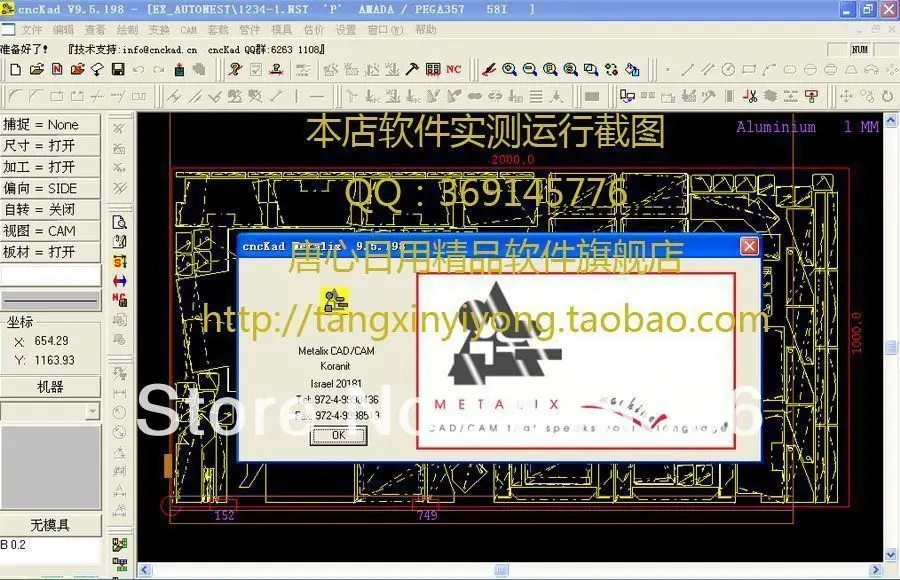Screen dimensions: 900x580
Task: Toggle the 尺寸 = 打开 dimension setting
Action: pos(51,146)
